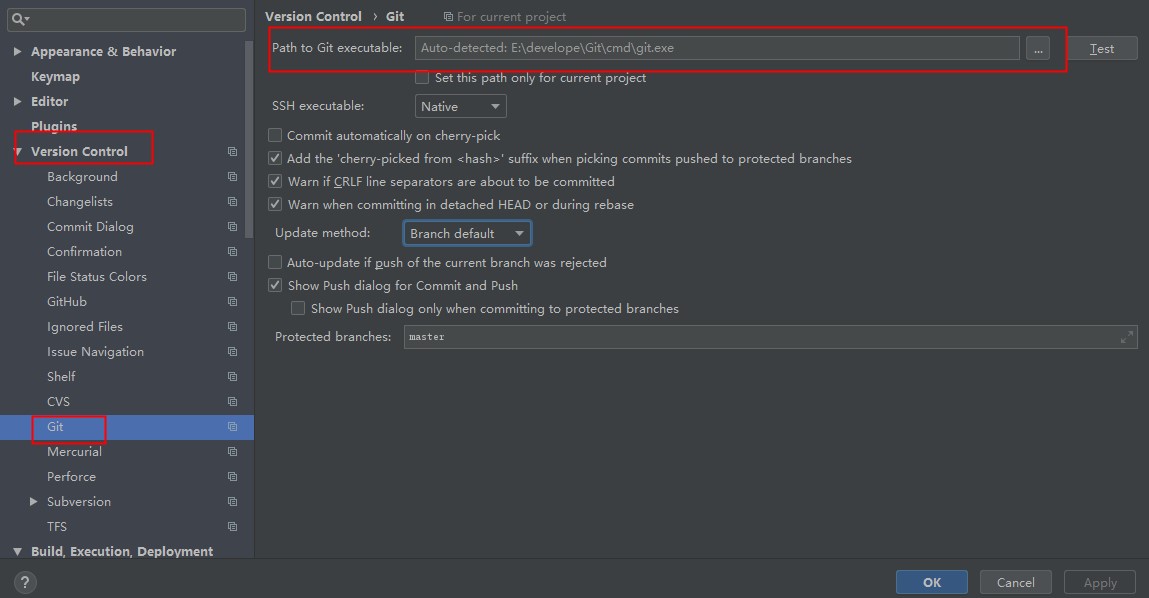1149x598 pixels.
Task: Toggle Show Push dialog for Commit and Push
Action: click(276, 286)
